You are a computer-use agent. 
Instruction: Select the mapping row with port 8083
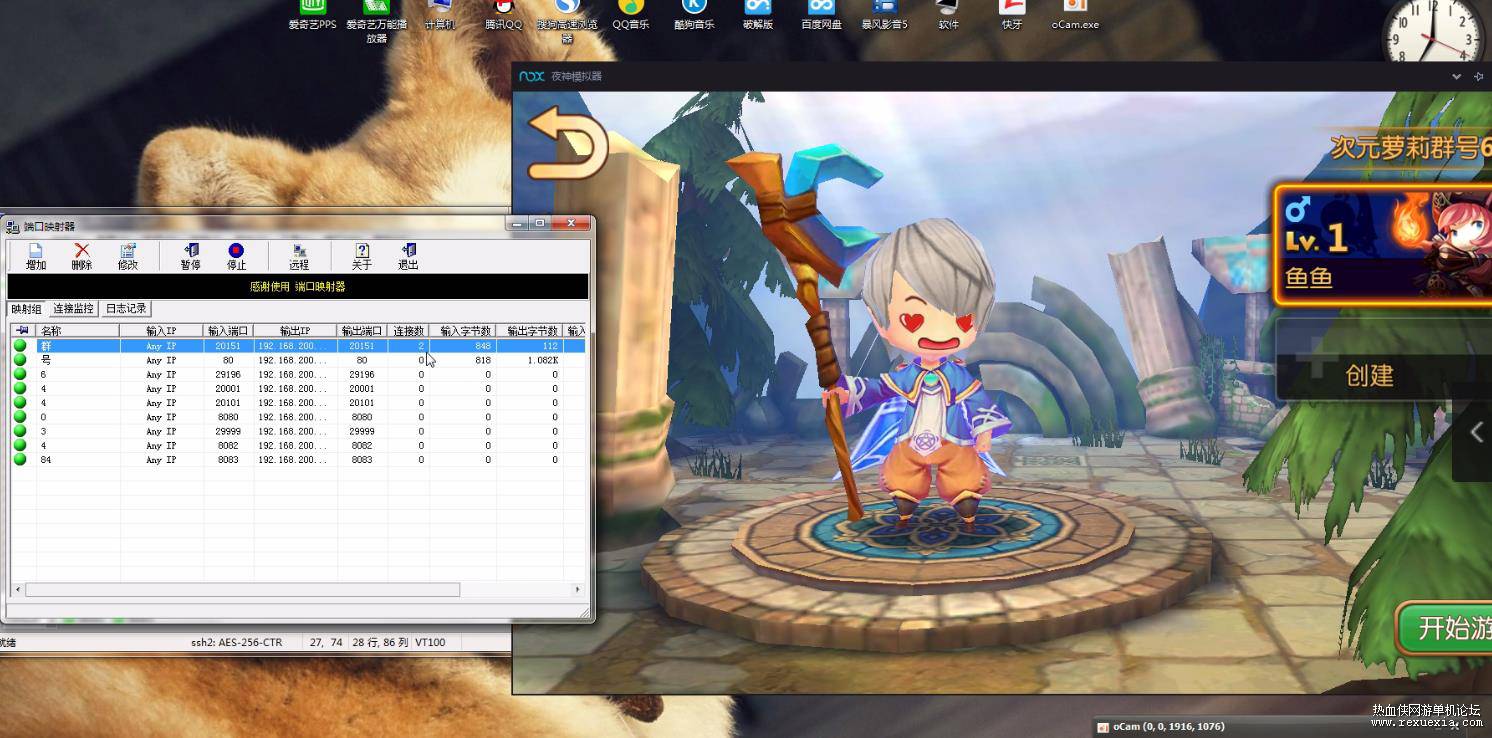298,460
